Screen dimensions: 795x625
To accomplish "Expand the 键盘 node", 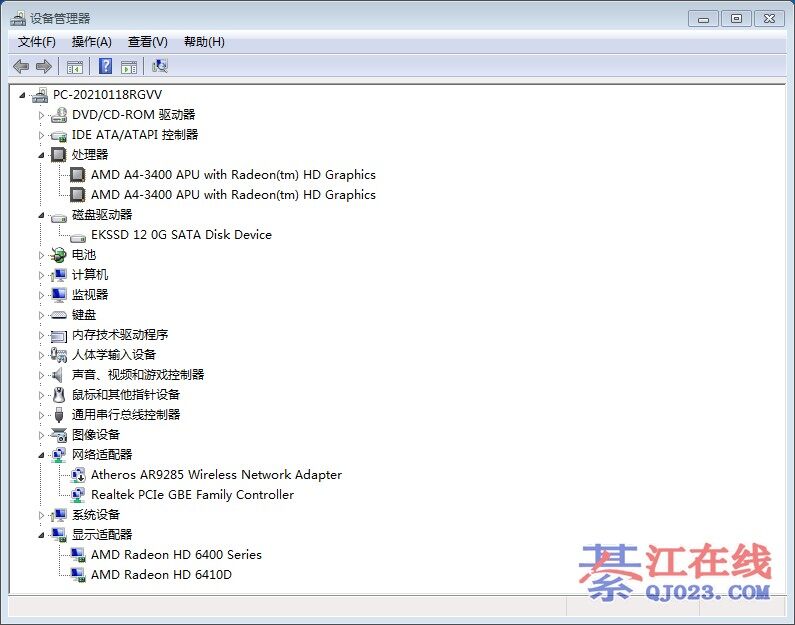I will point(42,315).
